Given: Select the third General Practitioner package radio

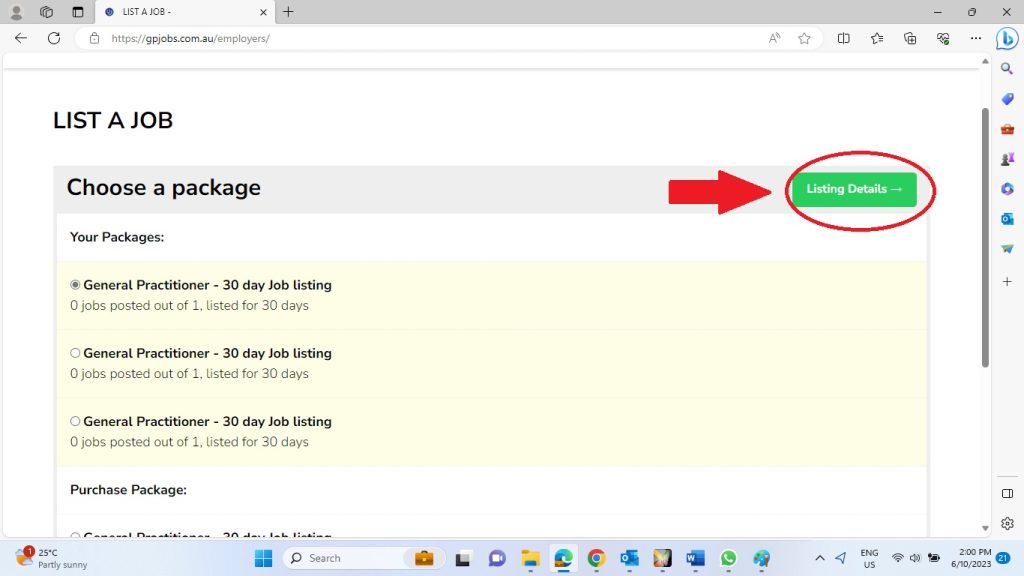Looking at the screenshot, I should click(x=75, y=421).
